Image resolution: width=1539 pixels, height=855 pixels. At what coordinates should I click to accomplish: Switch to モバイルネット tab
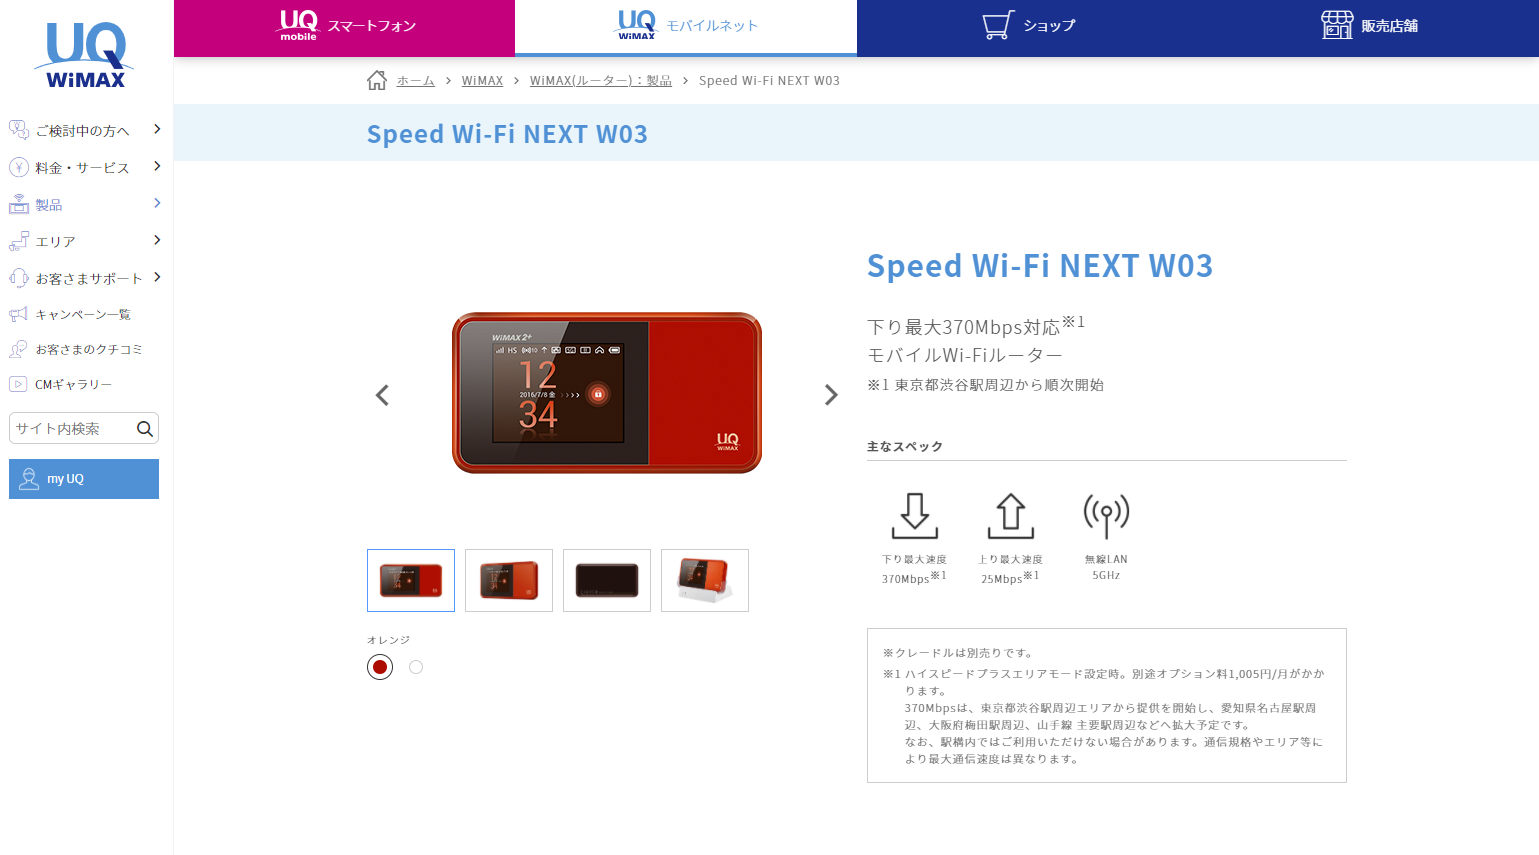pos(686,27)
